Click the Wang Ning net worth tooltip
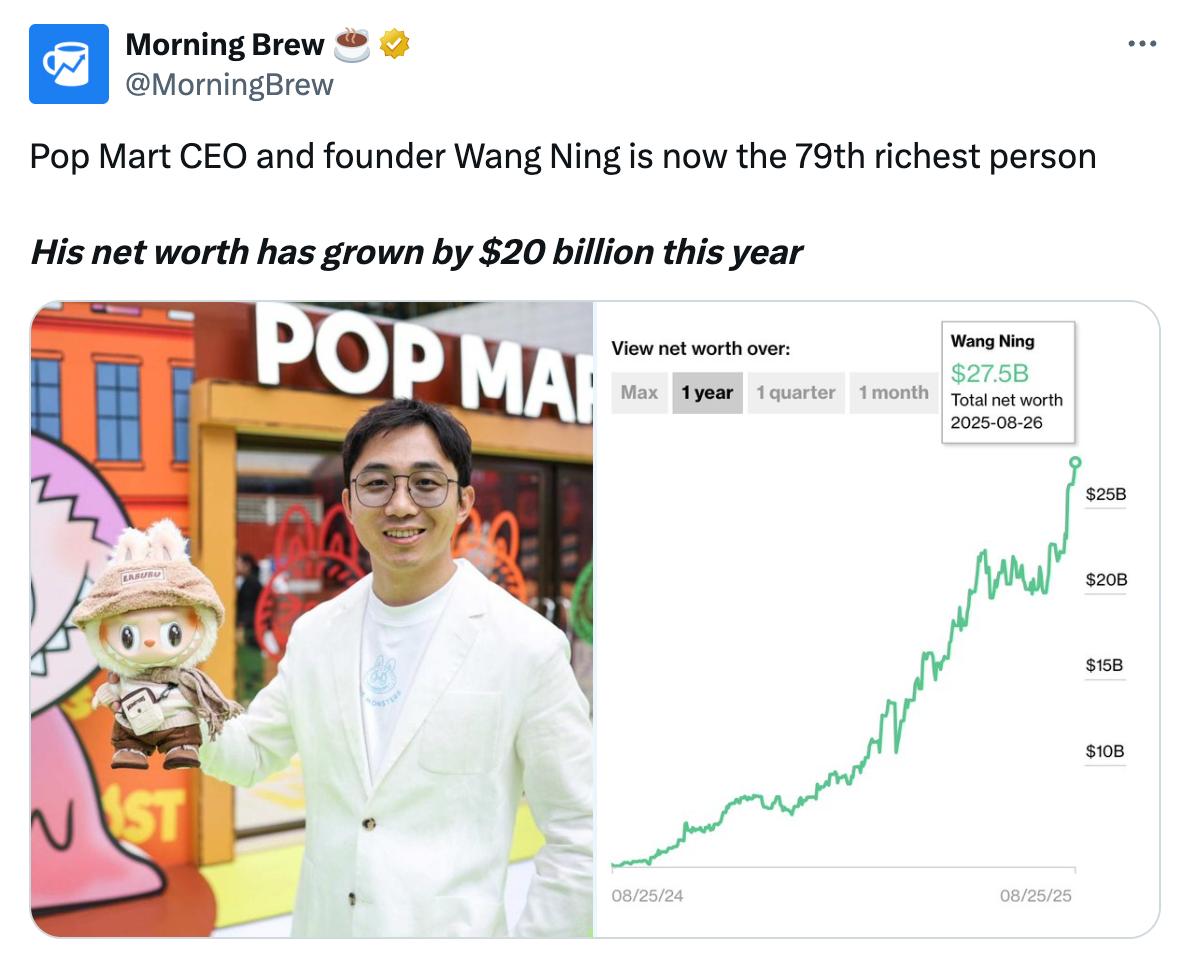Viewport: 1192px width, 966px height. click(1008, 382)
